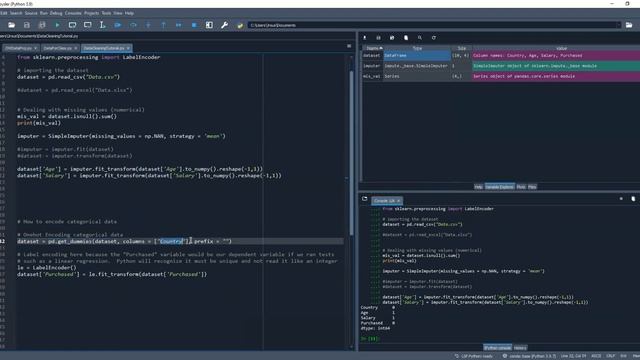This screenshot has height=360, width=640.
Task: Open the Search menu
Action: coord(16,13)
